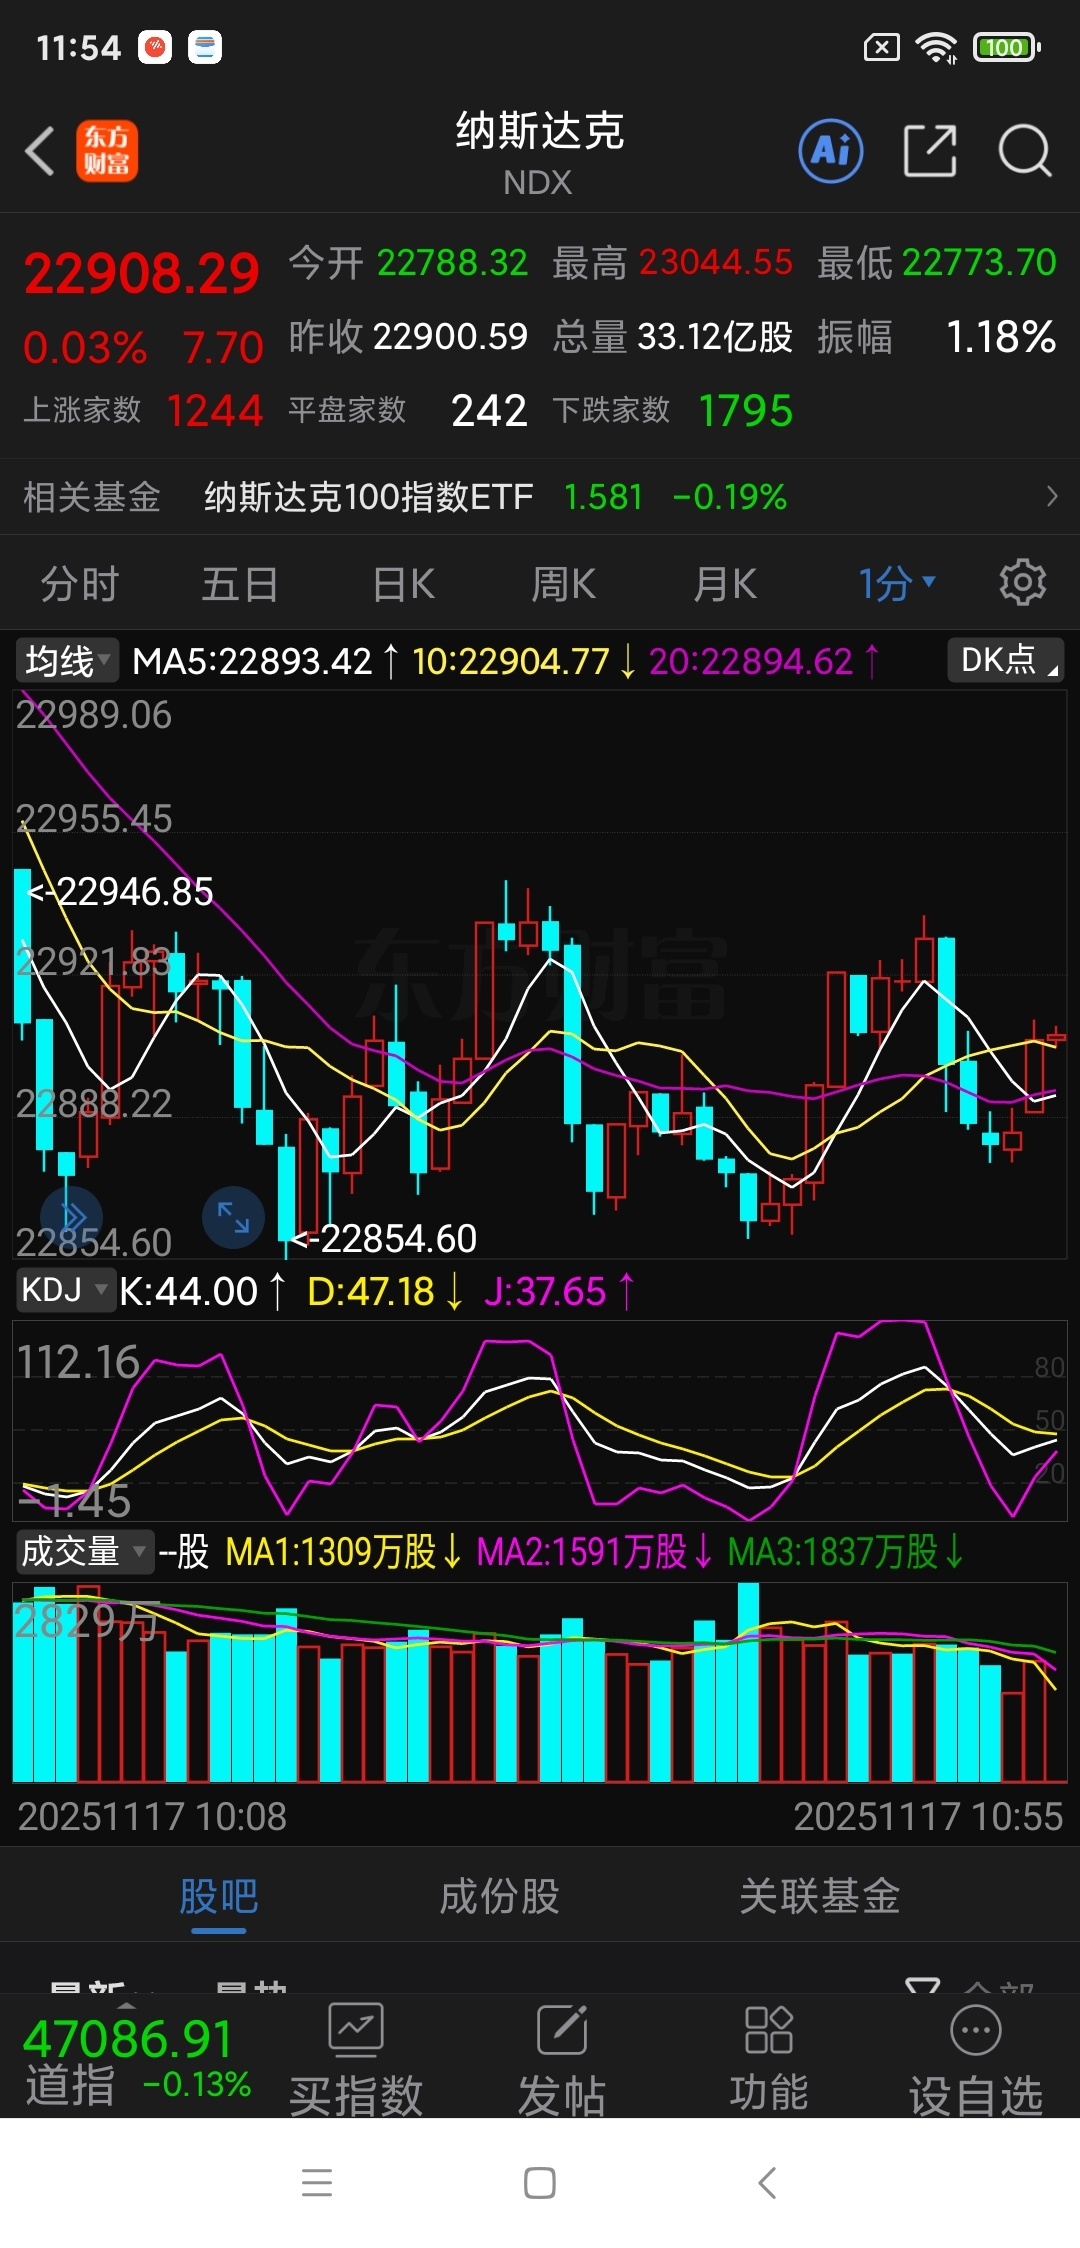Open the KDJ indicator dropdown
This screenshot has height=2248, width=1080.
tap(64, 1290)
